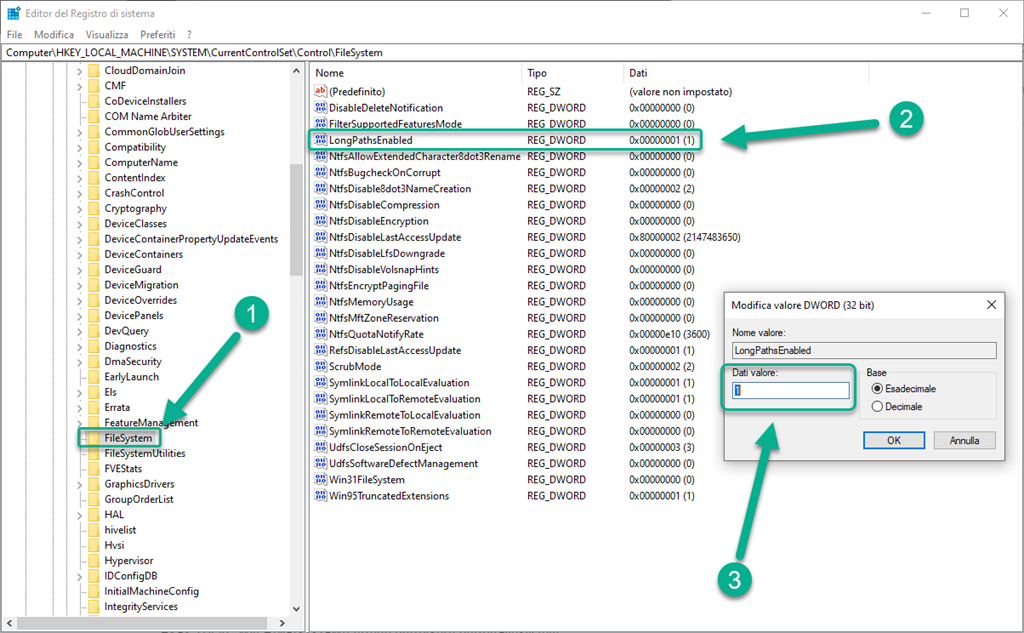Select the DisableDeleteNotification value icon
The image size is (1024, 633).
(x=321, y=108)
